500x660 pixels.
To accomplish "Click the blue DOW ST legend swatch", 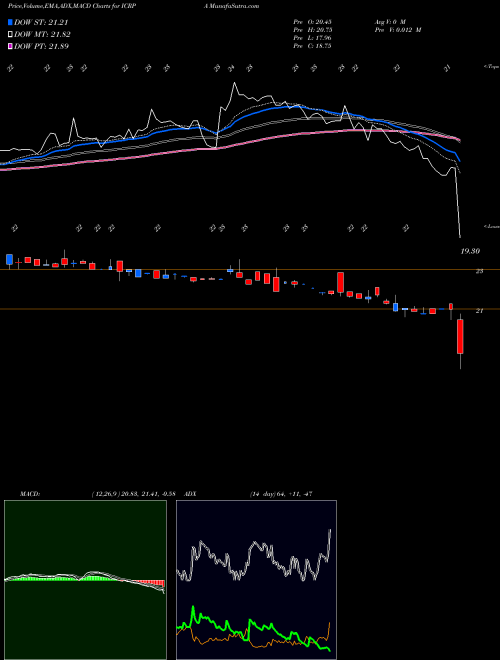I will (x=10, y=23).
